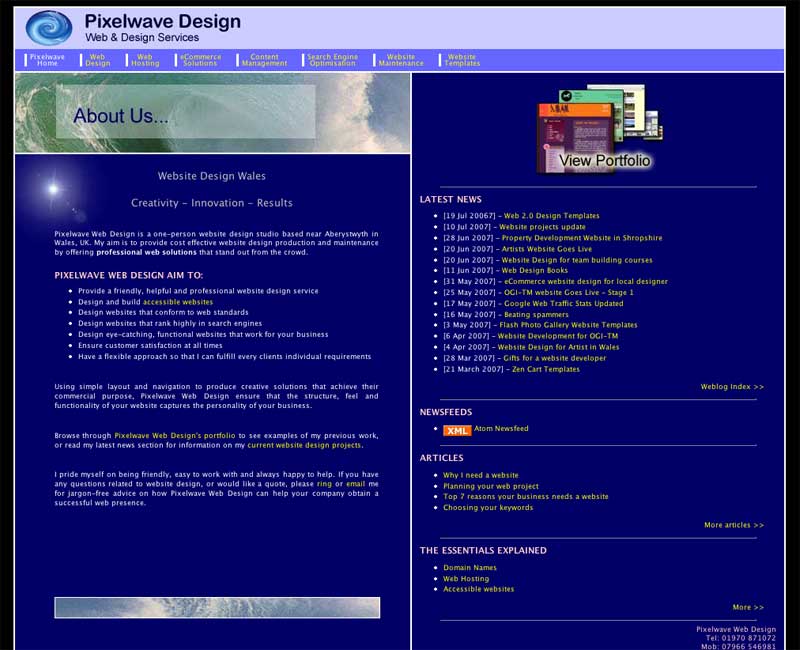Click the Pixelwave blue swirl logo

tap(49, 28)
